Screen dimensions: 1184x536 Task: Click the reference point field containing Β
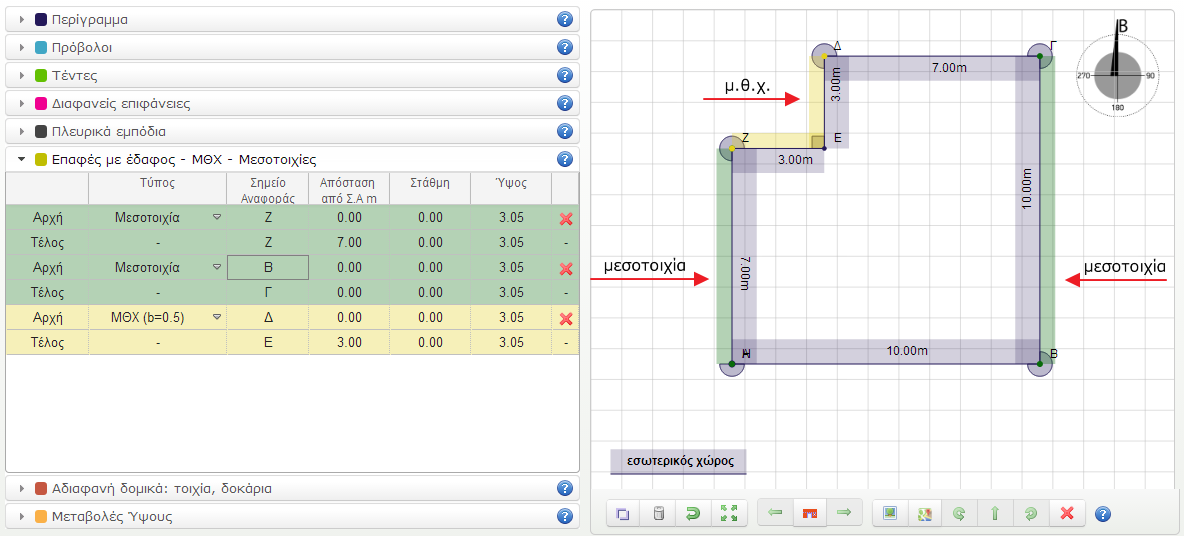click(x=268, y=268)
